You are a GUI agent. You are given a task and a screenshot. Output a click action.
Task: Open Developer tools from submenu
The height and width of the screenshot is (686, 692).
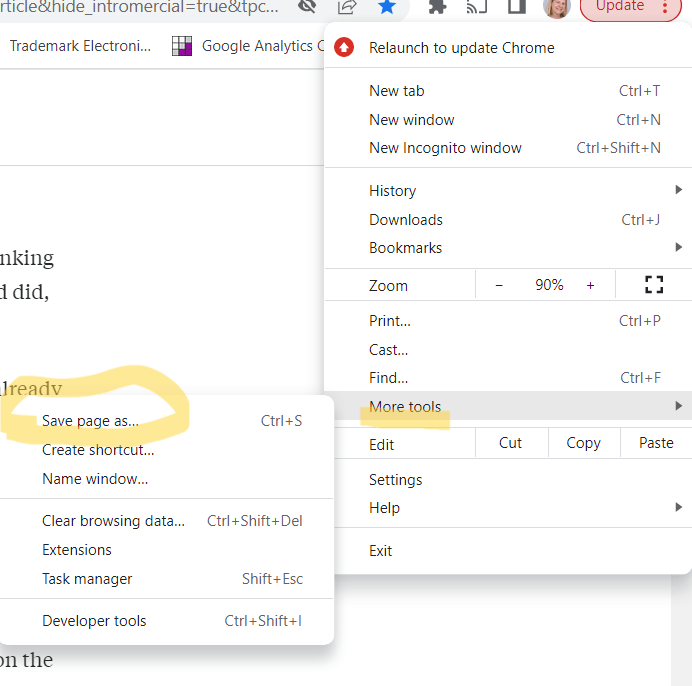point(94,621)
